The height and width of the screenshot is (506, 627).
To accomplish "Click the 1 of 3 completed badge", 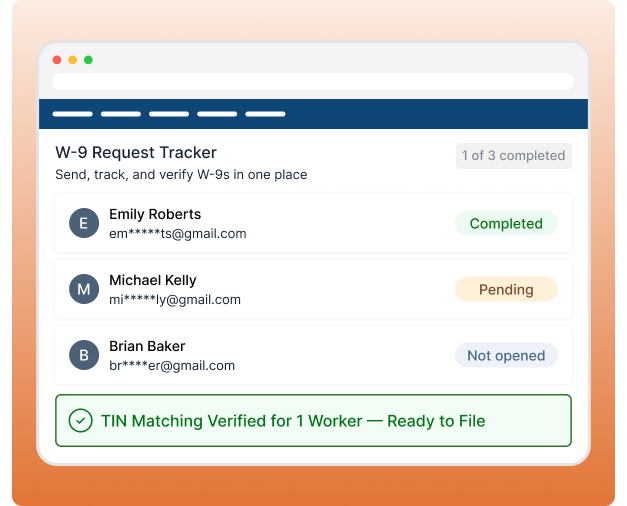I will click(x=513, y=156).
